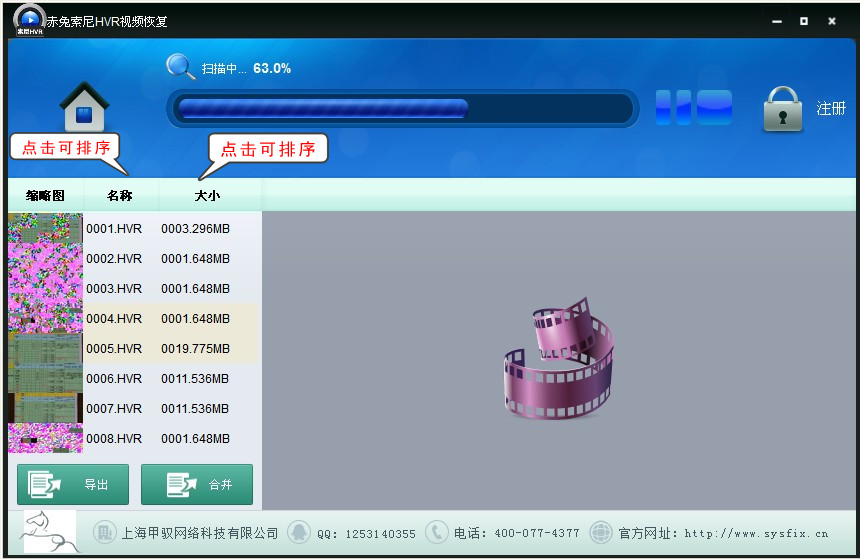Image resolution: width=860 pixels, height=559 pixels.
Task: Maximize the application window
Action: pyautogui.click(x=804, y=21)
